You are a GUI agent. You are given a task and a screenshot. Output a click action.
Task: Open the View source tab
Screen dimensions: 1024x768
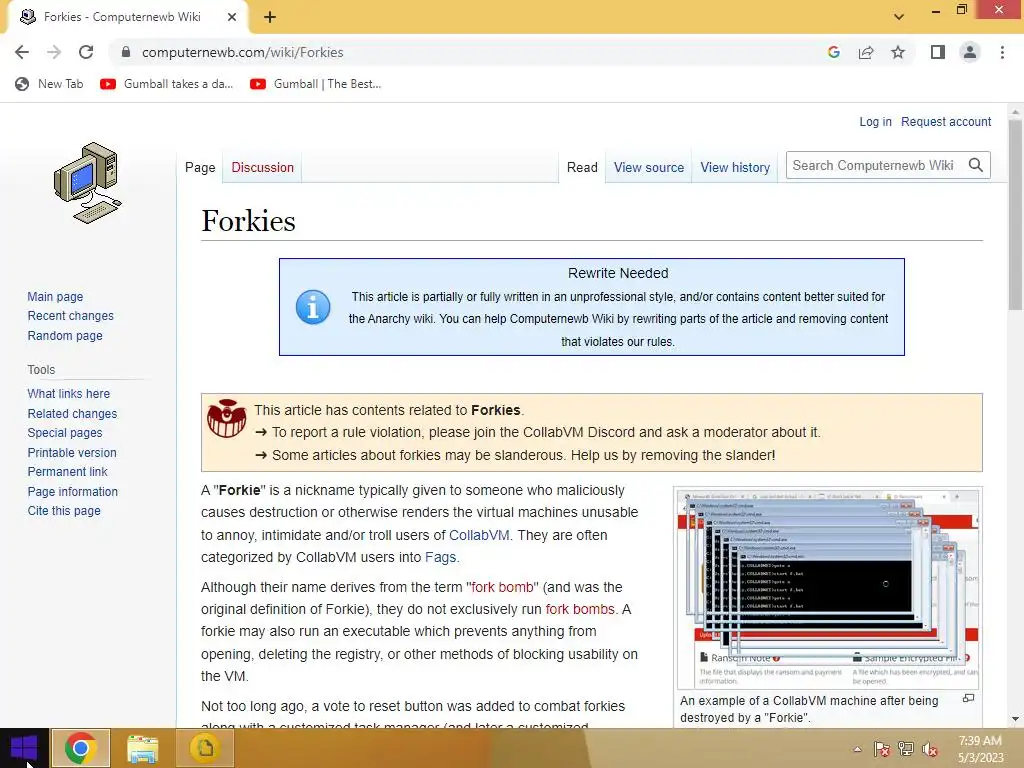[x=648, y=167]
